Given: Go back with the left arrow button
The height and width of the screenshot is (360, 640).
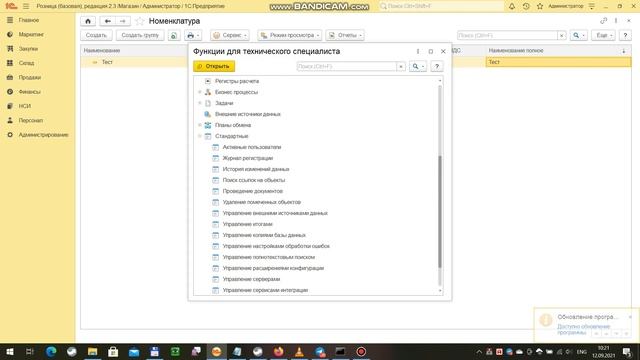Looking at the screenshot, I should [107, 21].
